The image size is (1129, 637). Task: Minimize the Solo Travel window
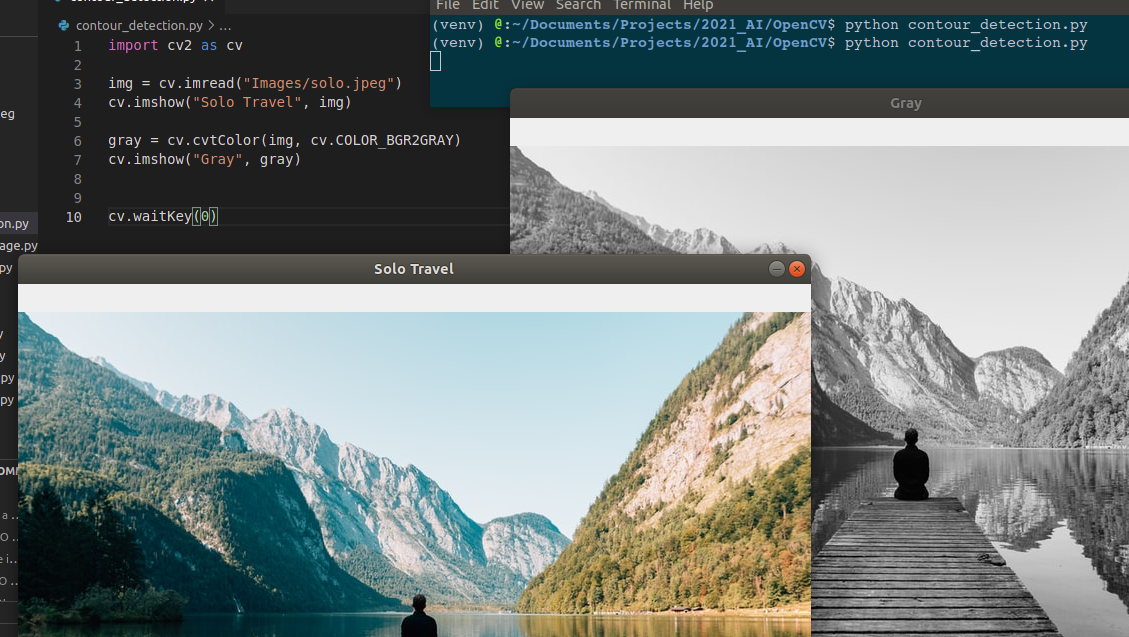(776, 268)
